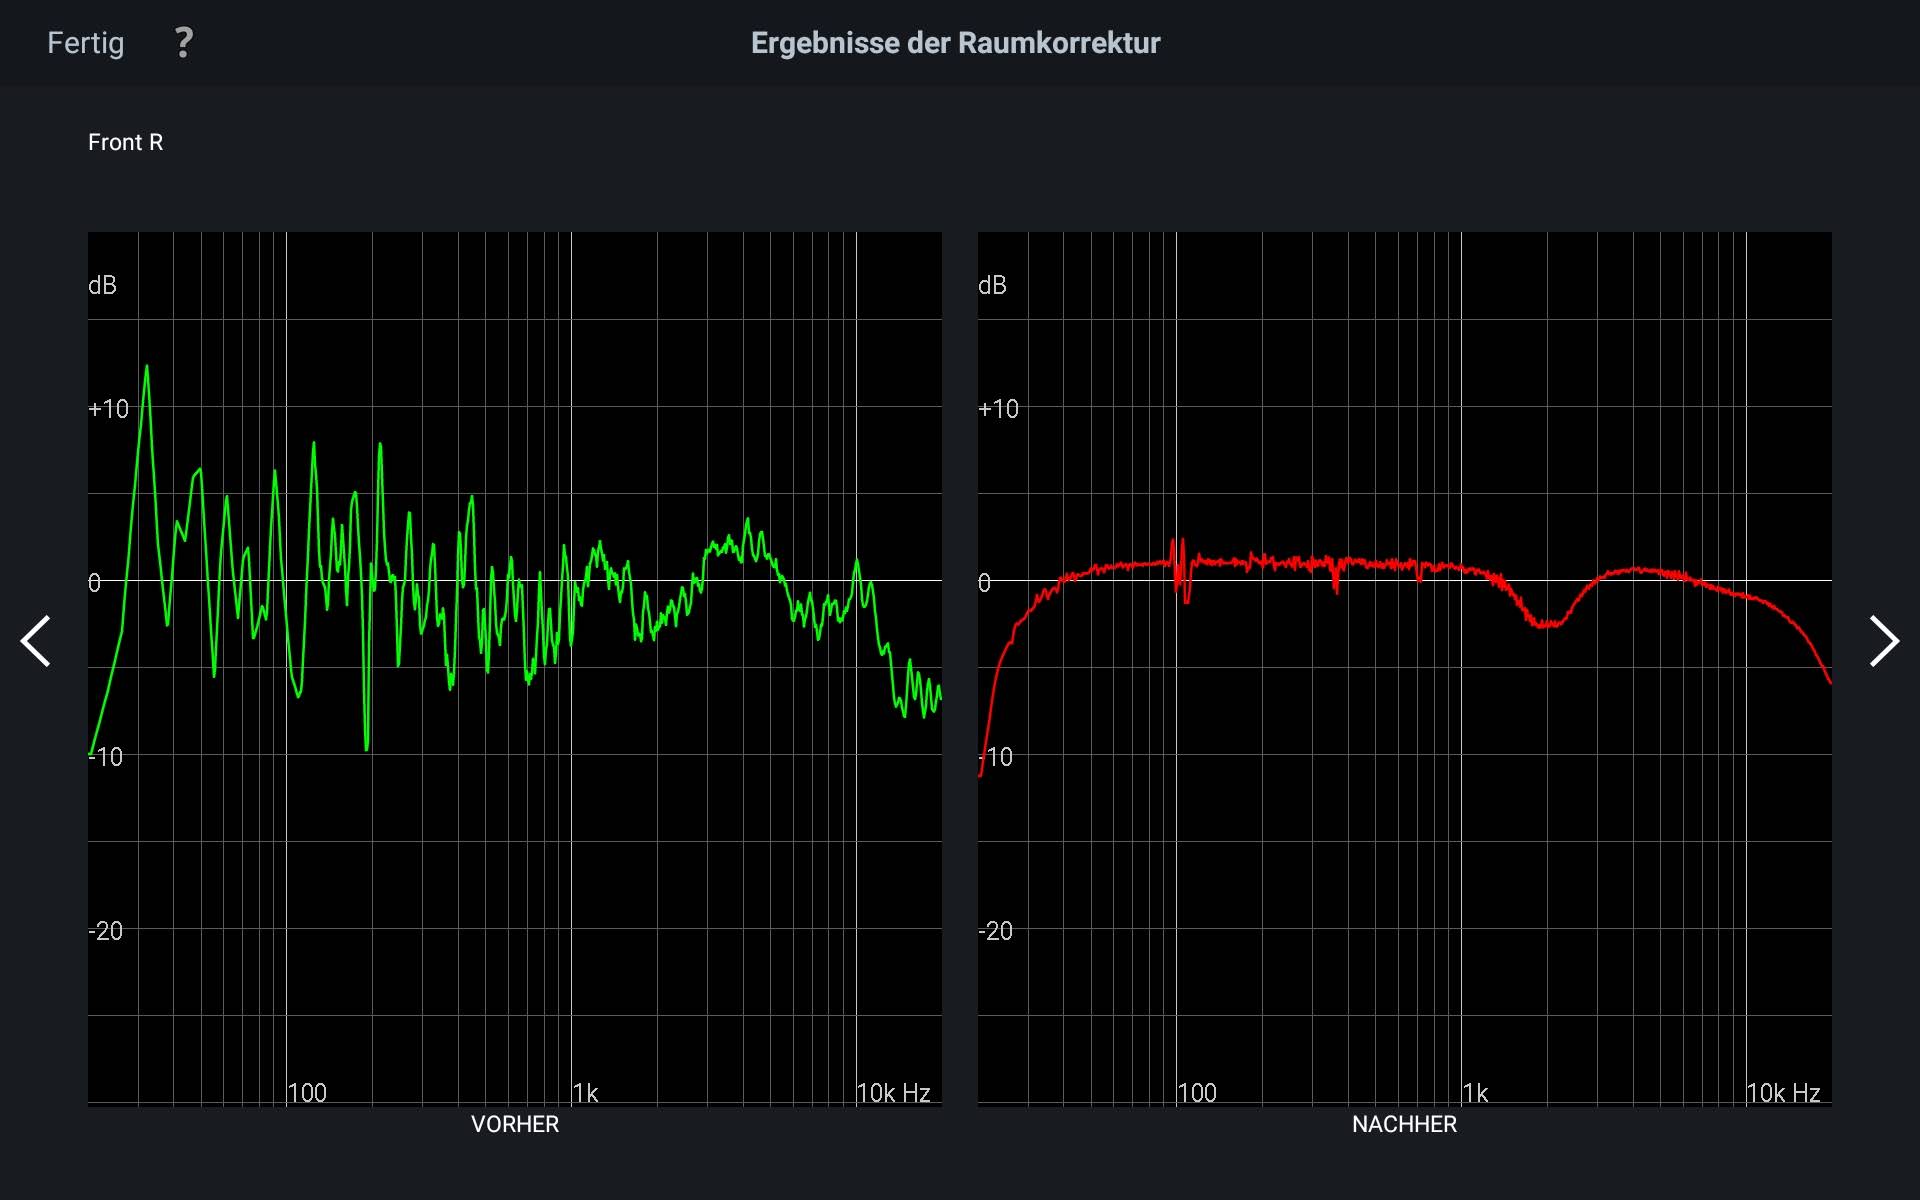Click the 100 label on NACHHER graph
The height and width of the screenshot is (1200, 1920).
[1197, 1093]
